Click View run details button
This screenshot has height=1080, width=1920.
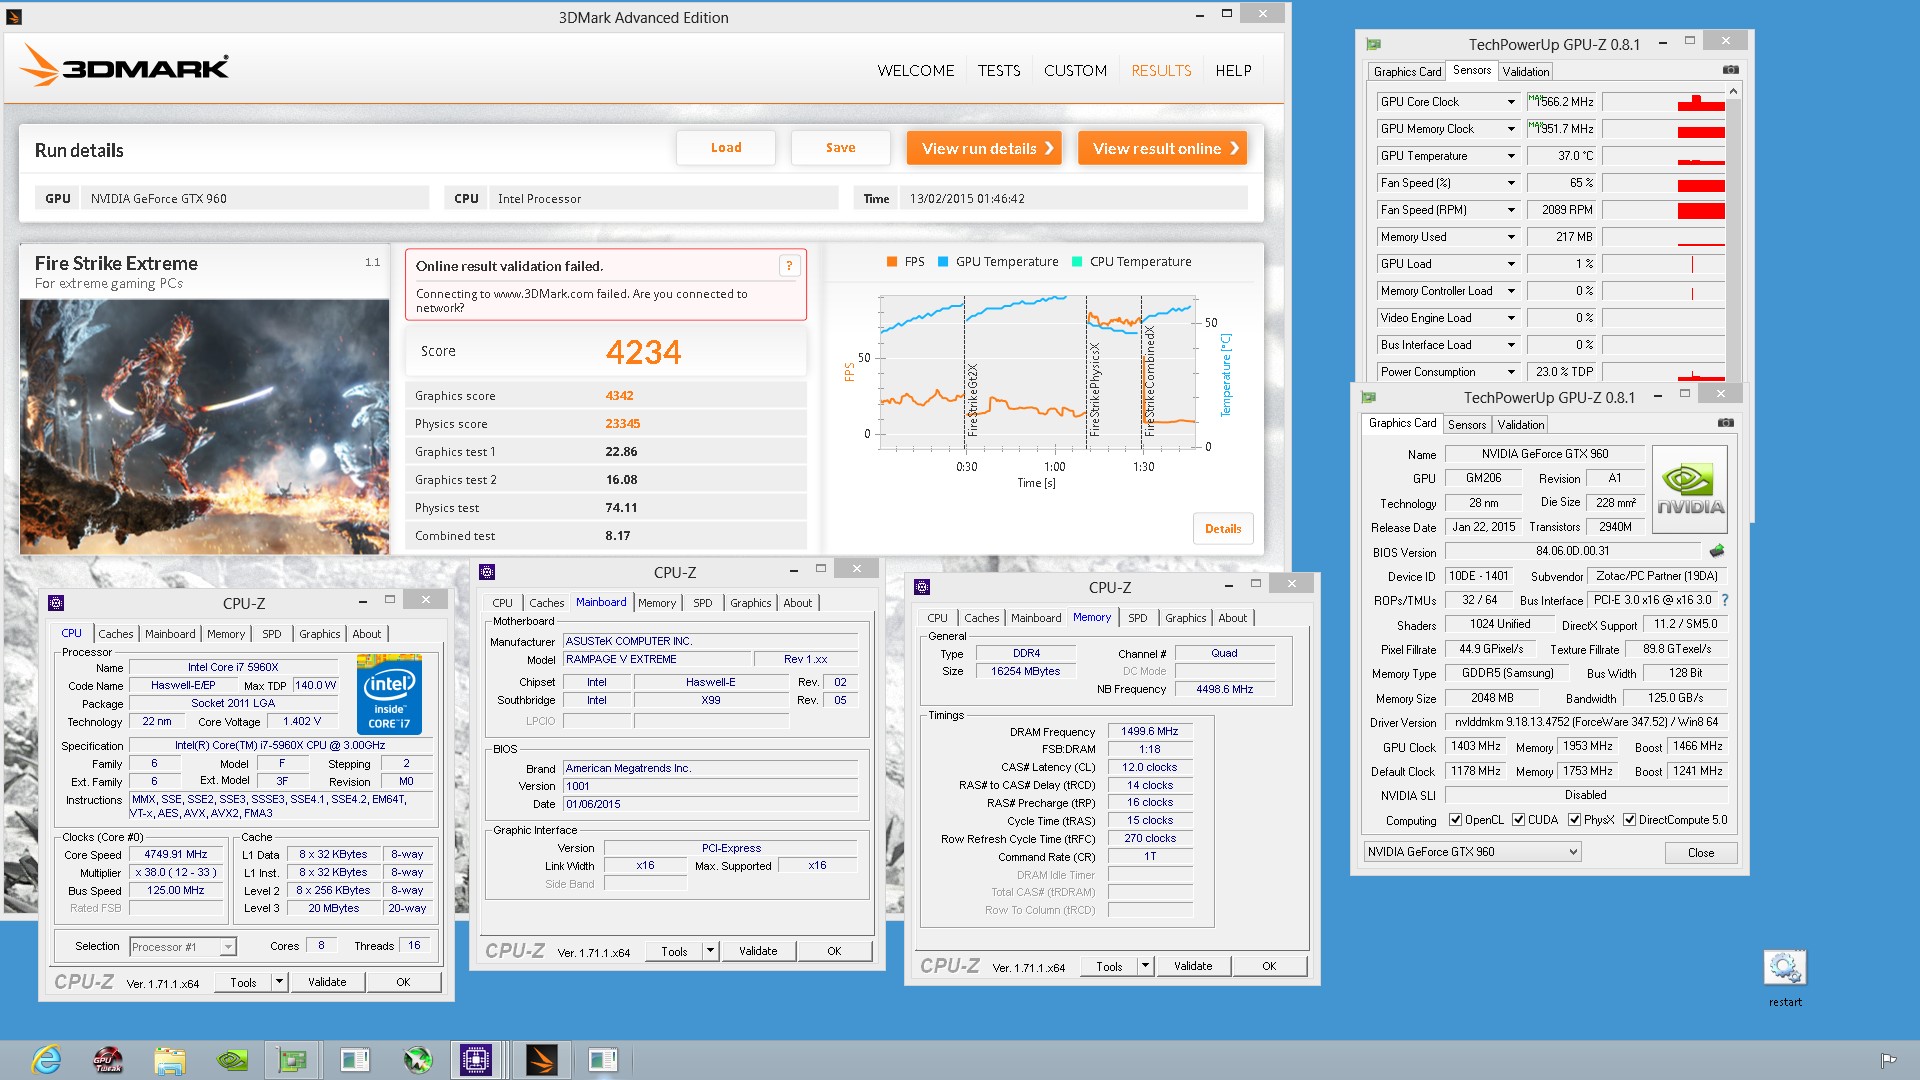[x=984, y=148]
